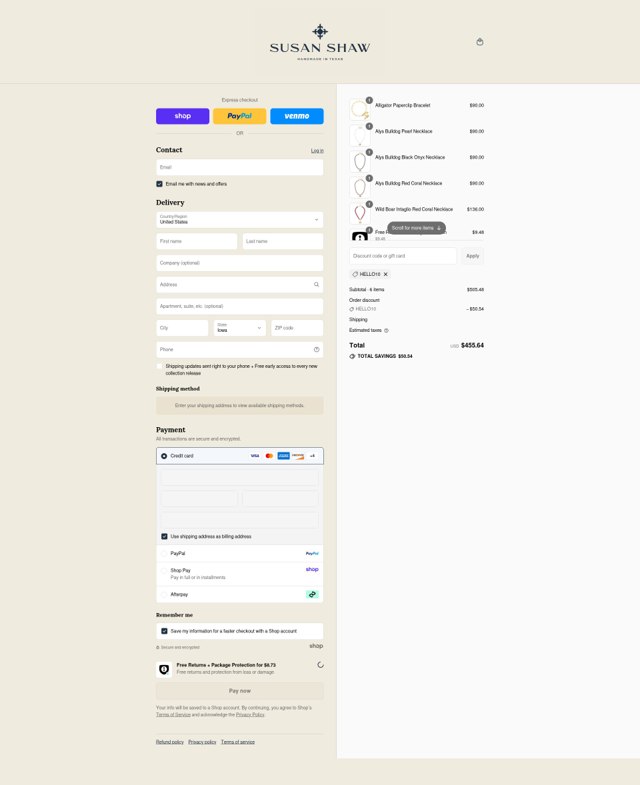640x785 pixels.
Task: Click the Total amount $455.64
Action: 472,345
